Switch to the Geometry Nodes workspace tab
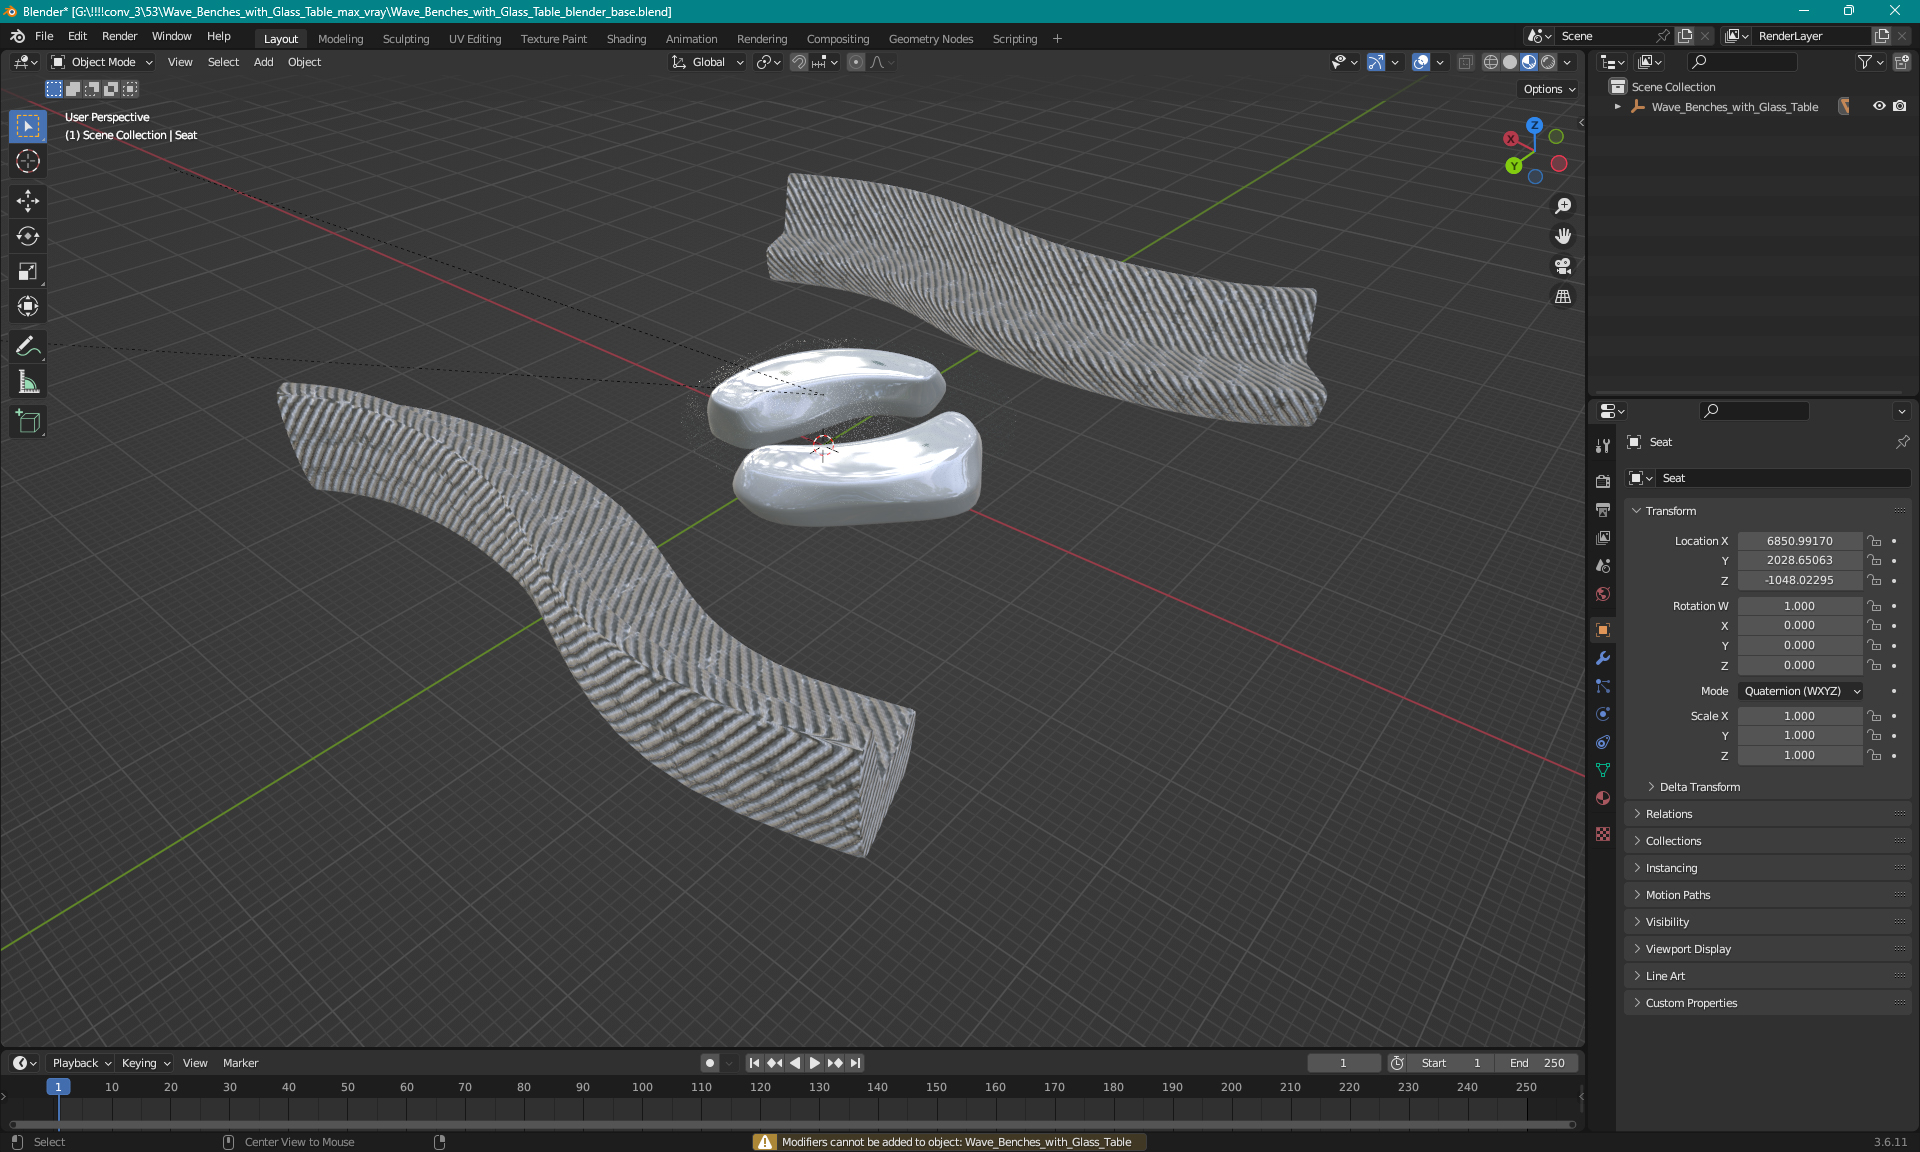 coord(930,39)
